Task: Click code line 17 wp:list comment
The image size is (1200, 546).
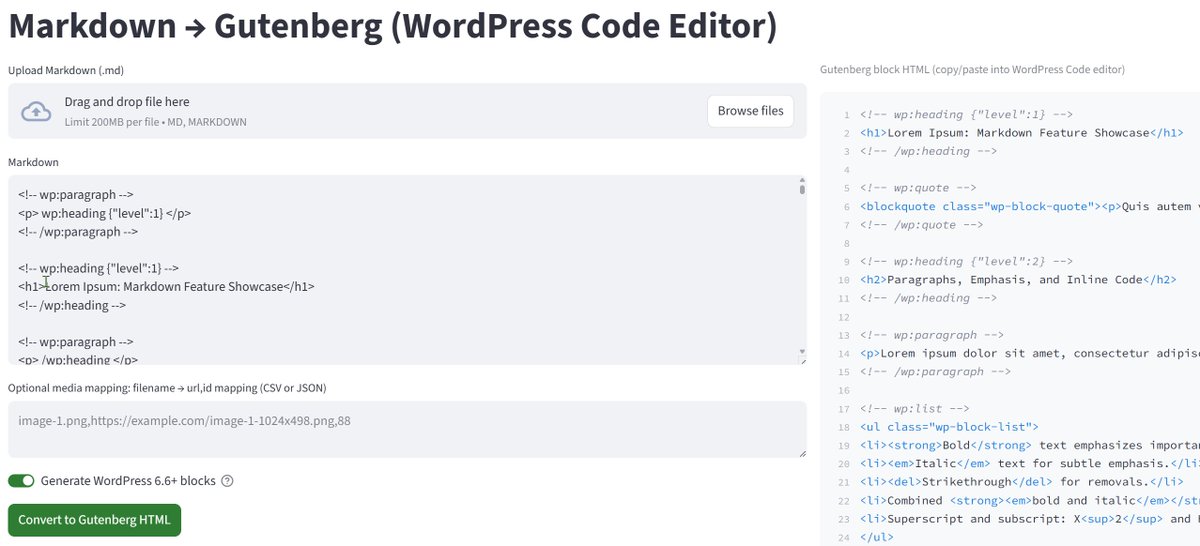Action: (915, 408)
